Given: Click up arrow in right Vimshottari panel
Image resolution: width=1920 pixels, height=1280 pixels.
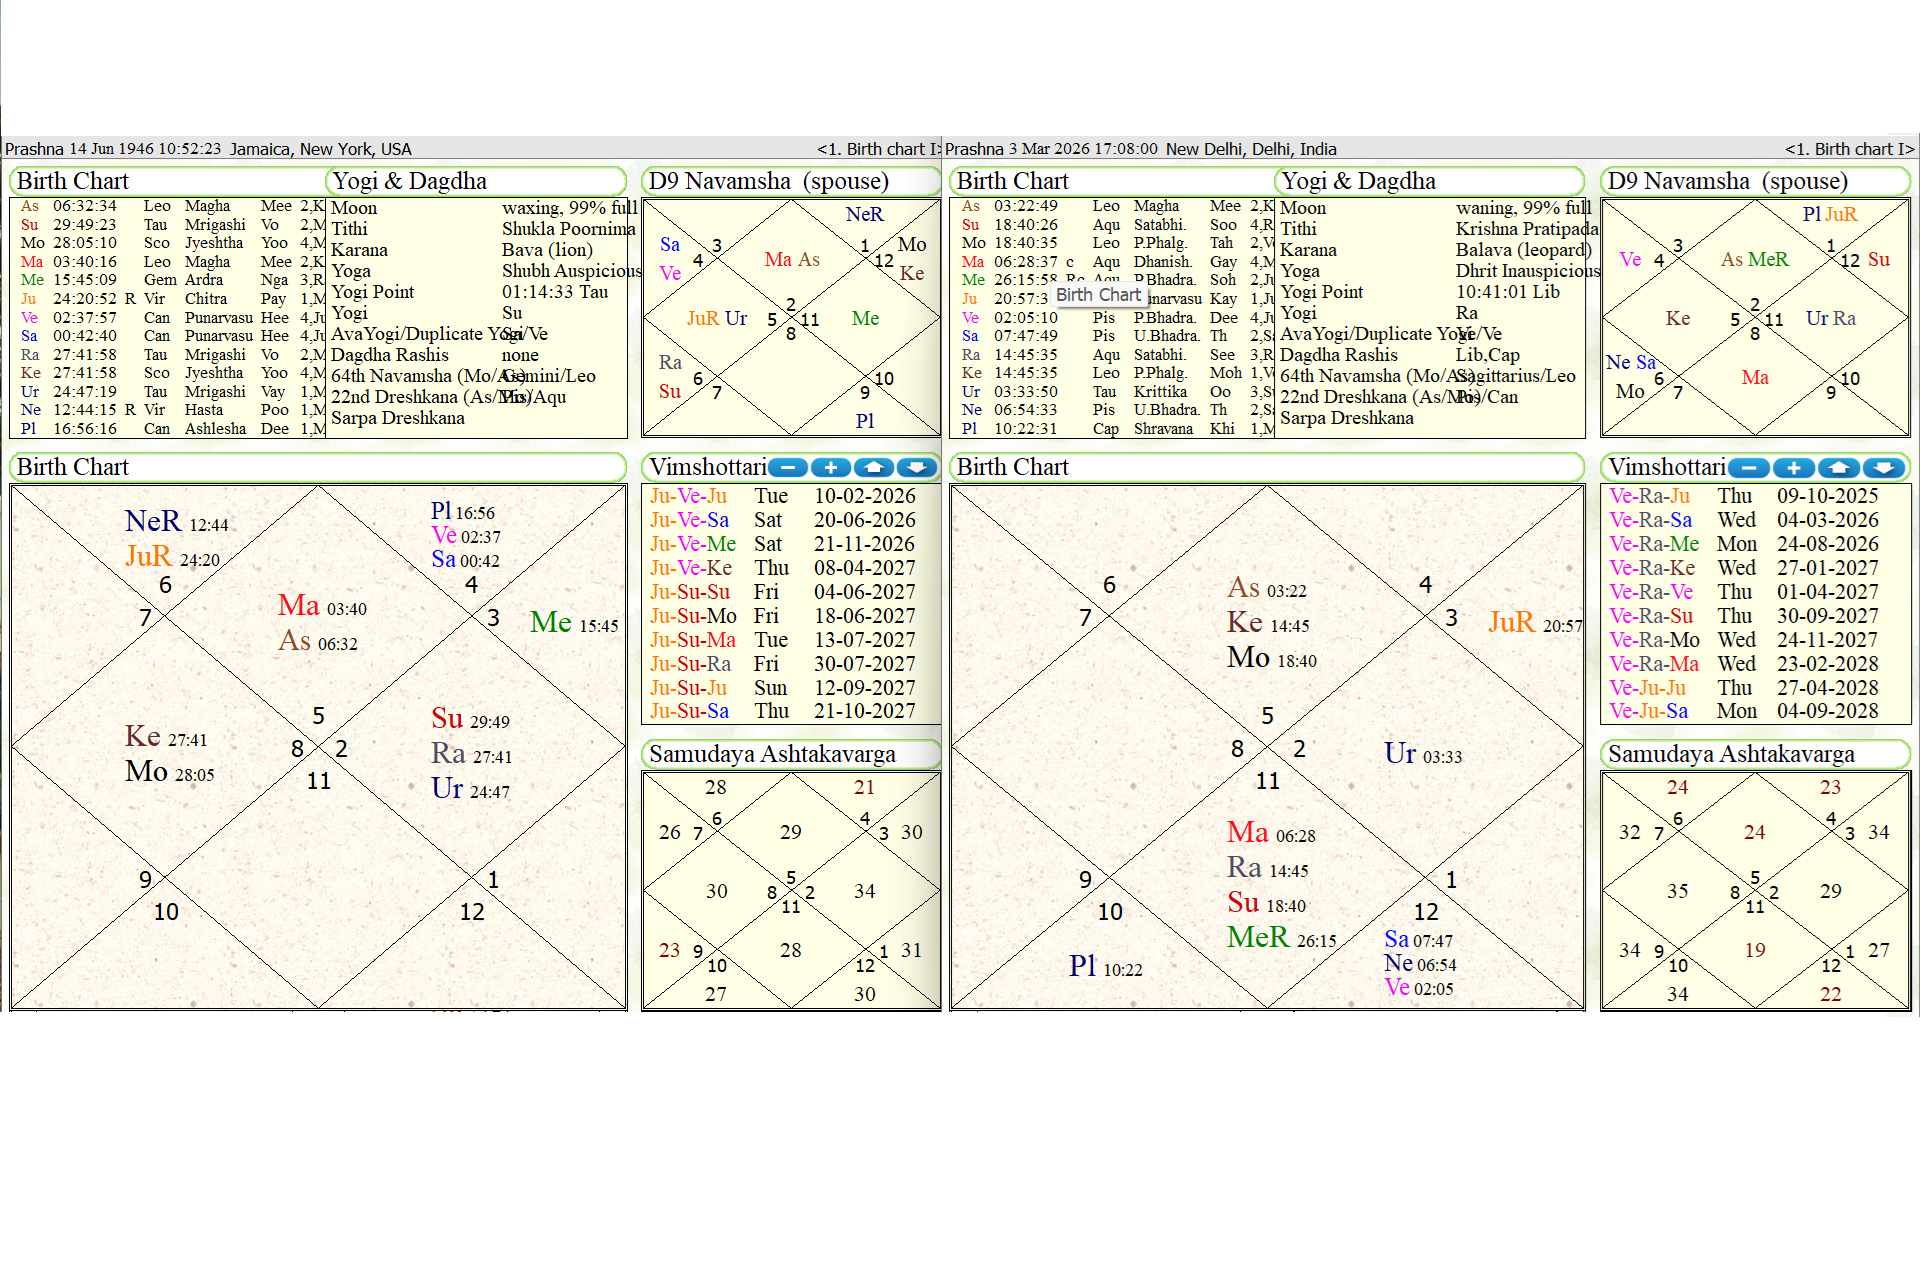Looking at the screenshot, I should (x=1838, y=467).
